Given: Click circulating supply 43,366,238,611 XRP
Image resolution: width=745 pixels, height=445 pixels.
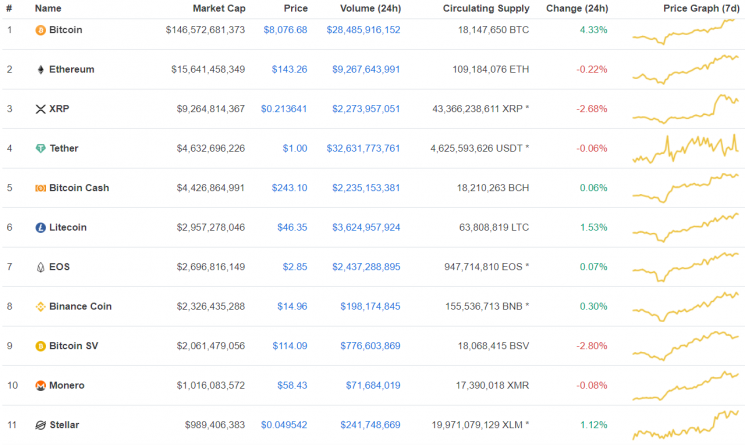Looking at the screenshot, I should [480, 109].
